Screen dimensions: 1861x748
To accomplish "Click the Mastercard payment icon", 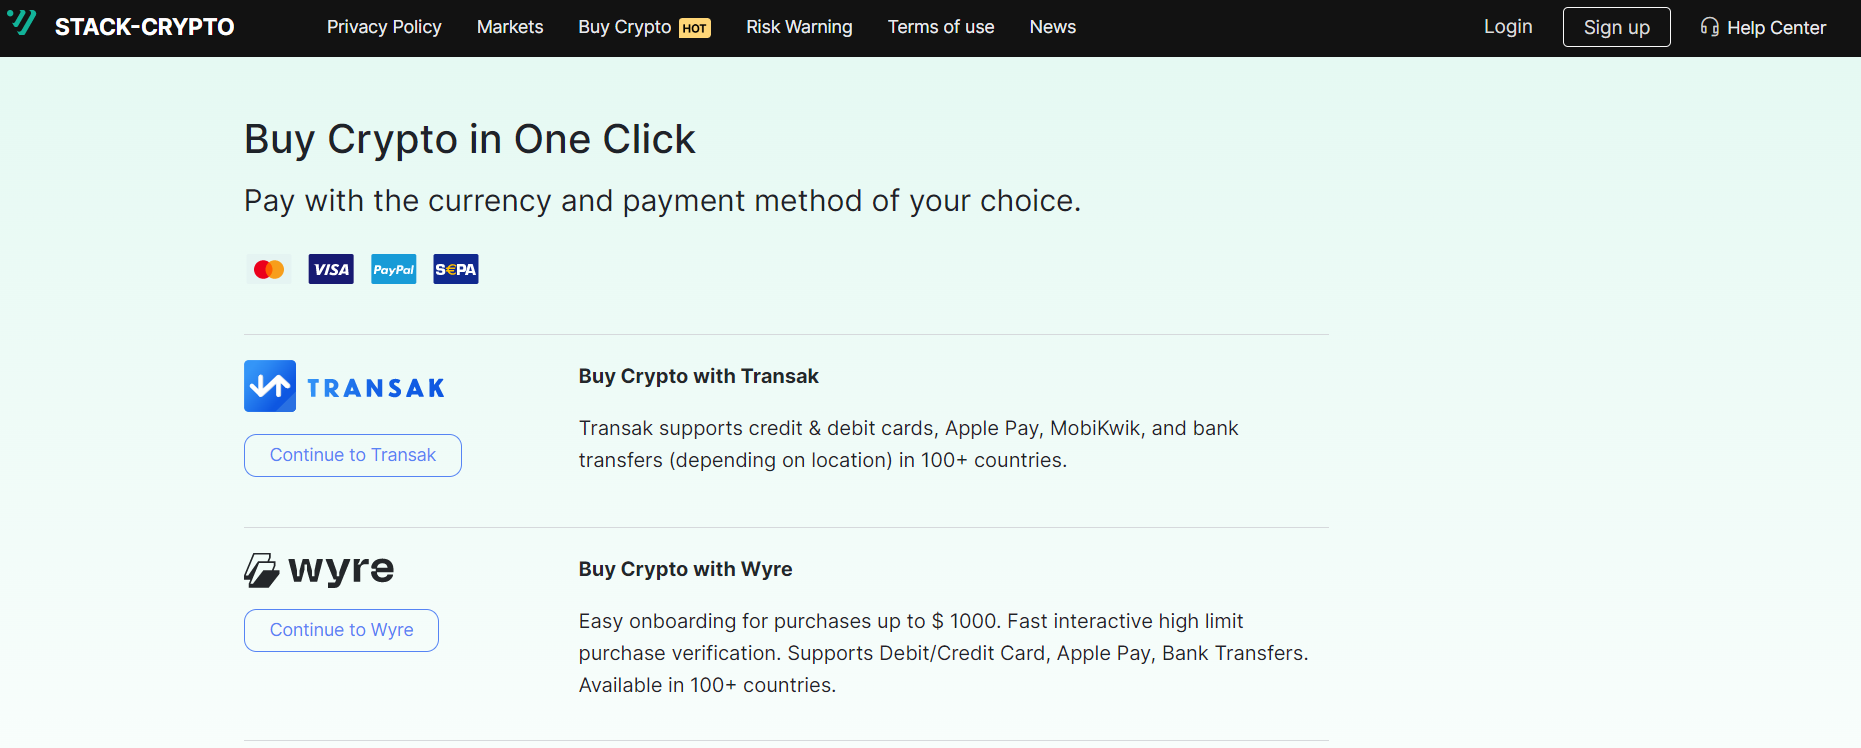I will (268, 268).
